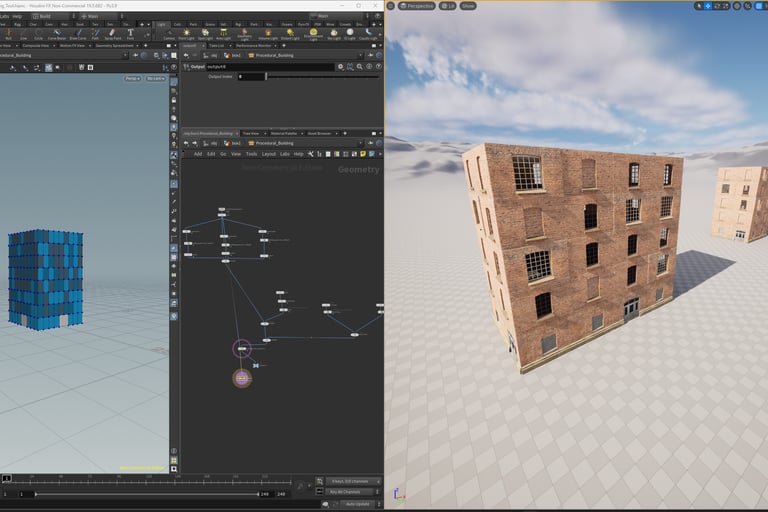This screenshot has height=512, width=768.
Task: Add a new tab to network editor pane
Action: point(345,133)
